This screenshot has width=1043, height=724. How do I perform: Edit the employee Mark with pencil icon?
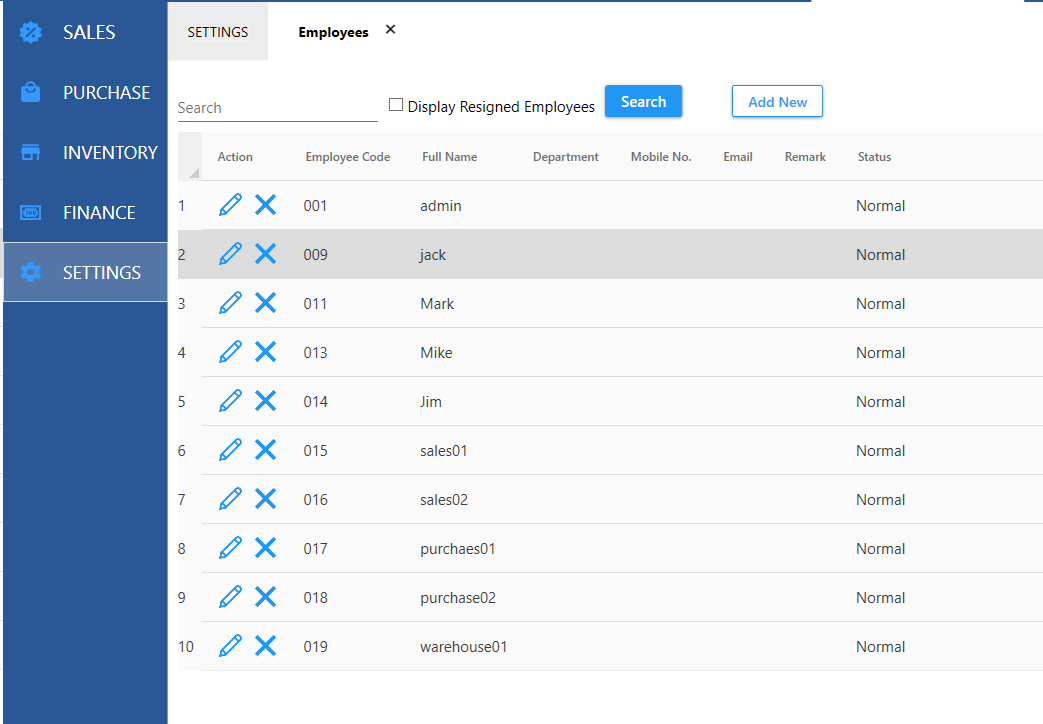coord(230,304)
